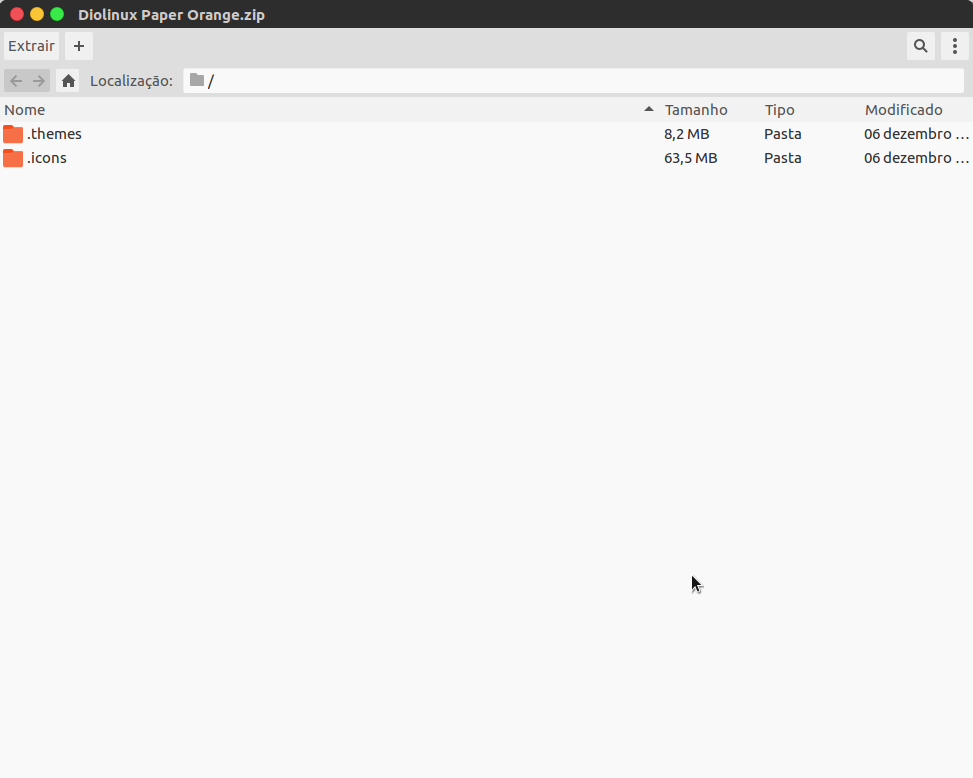Jump to archive root via home icon
The height and width of the screenshot is (778, 973).
(x=68, y=81)
